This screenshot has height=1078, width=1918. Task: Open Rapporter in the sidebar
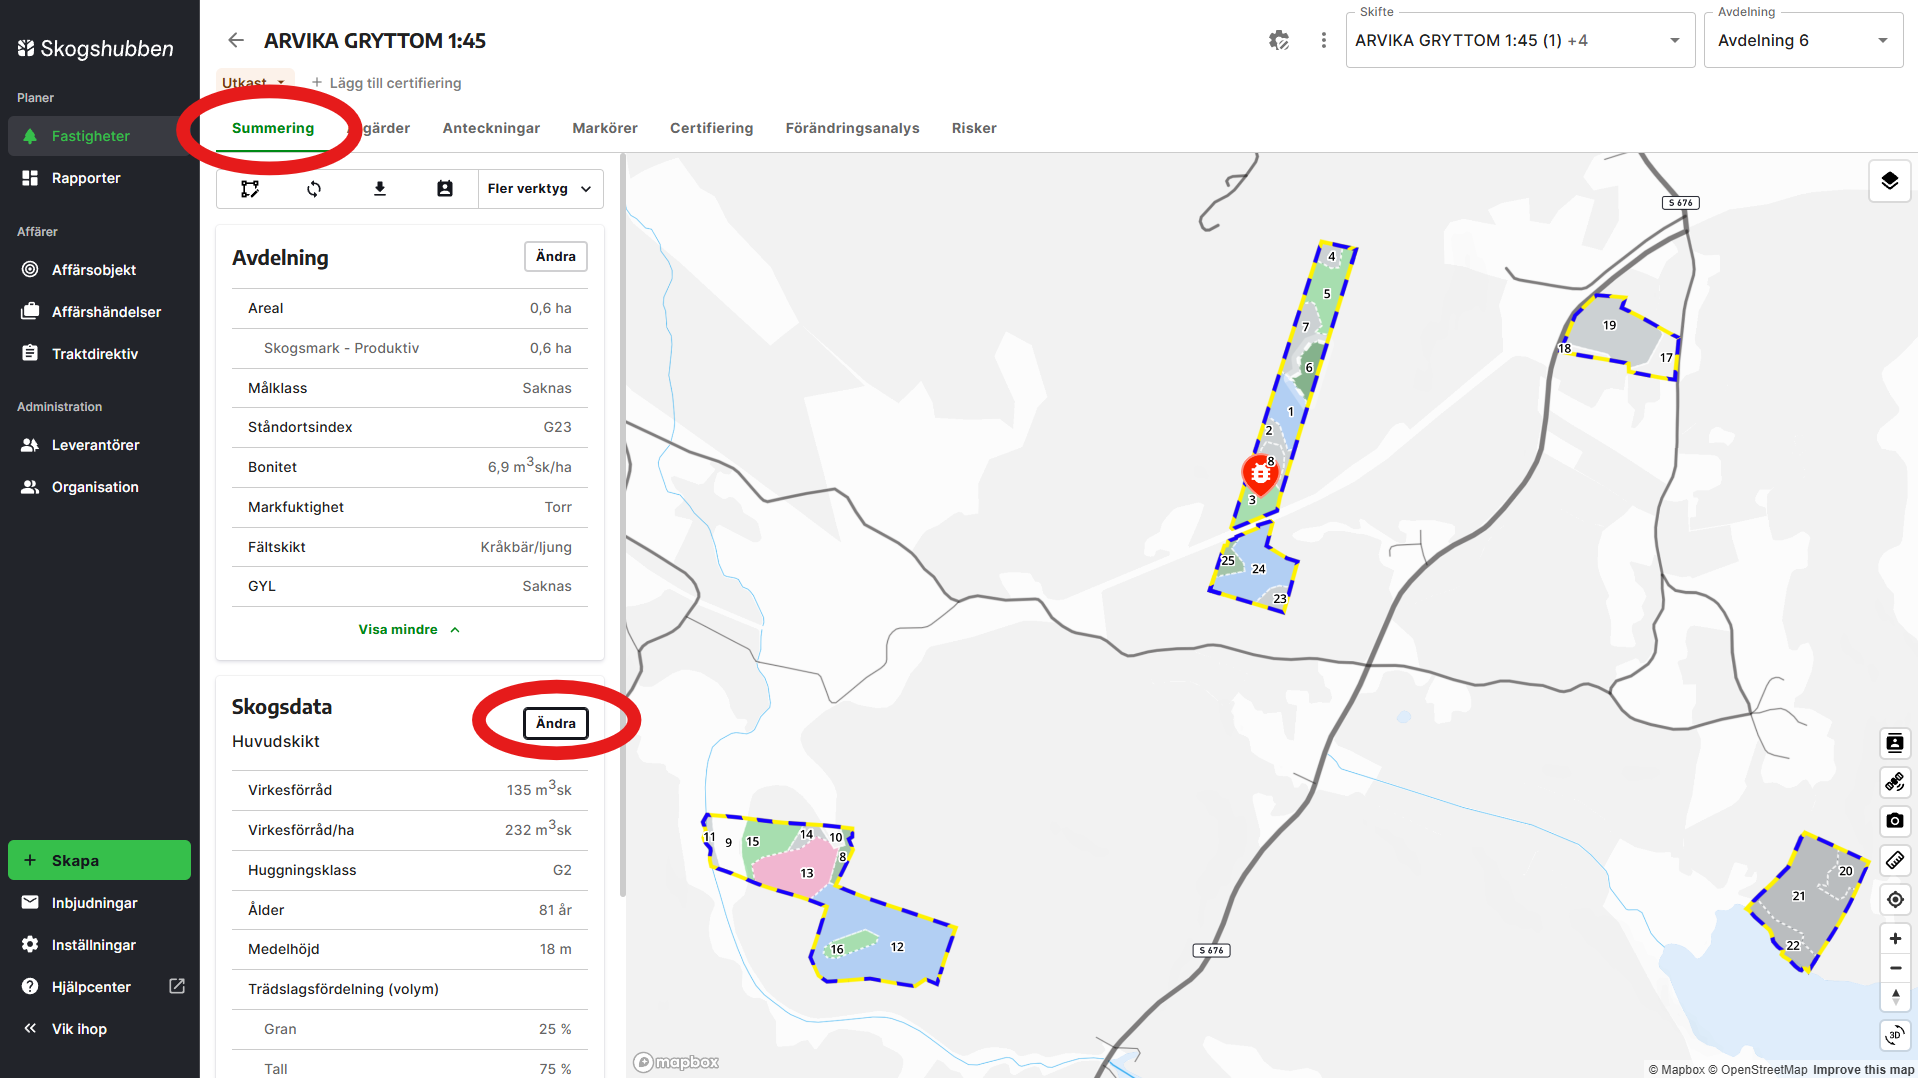[100, 178]
